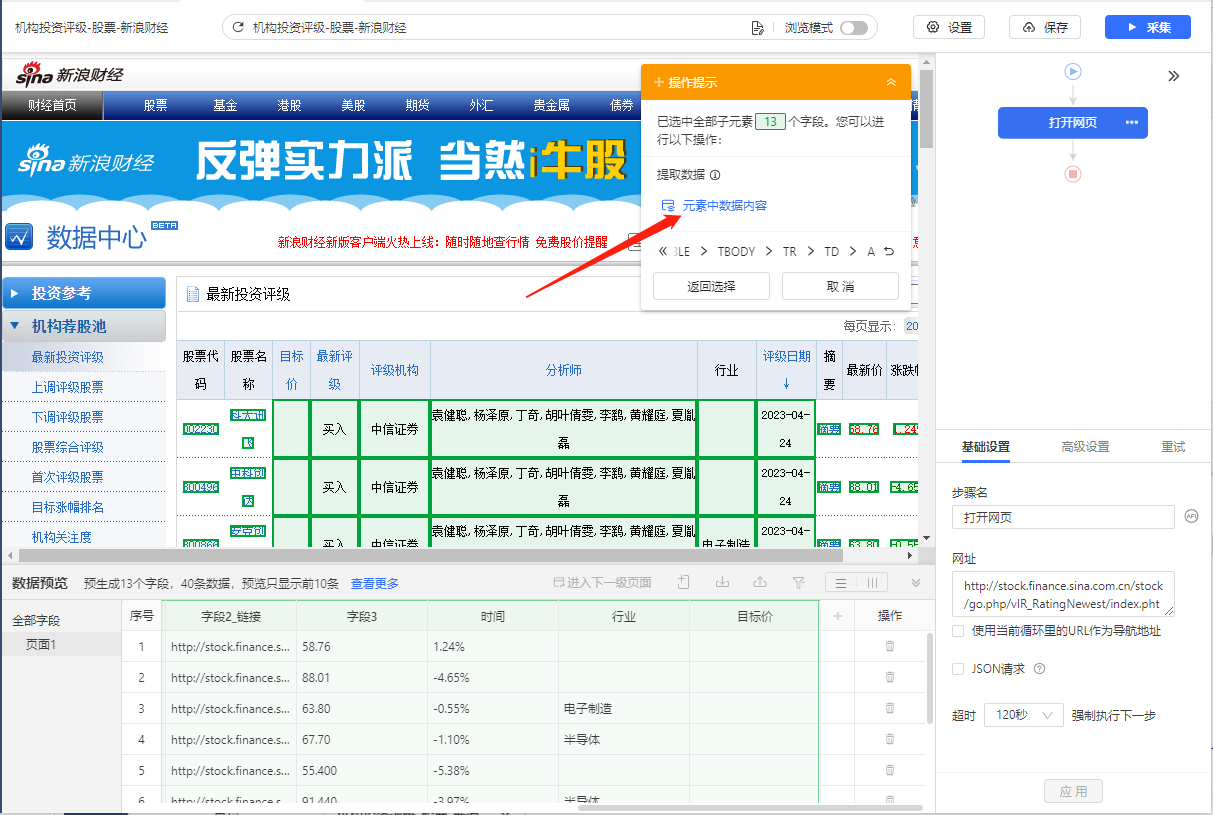Image resolution: width=1213 pixels, height=815 pixels.
Task: Click 取 消 cancel button
Action: tap(840, 286)
